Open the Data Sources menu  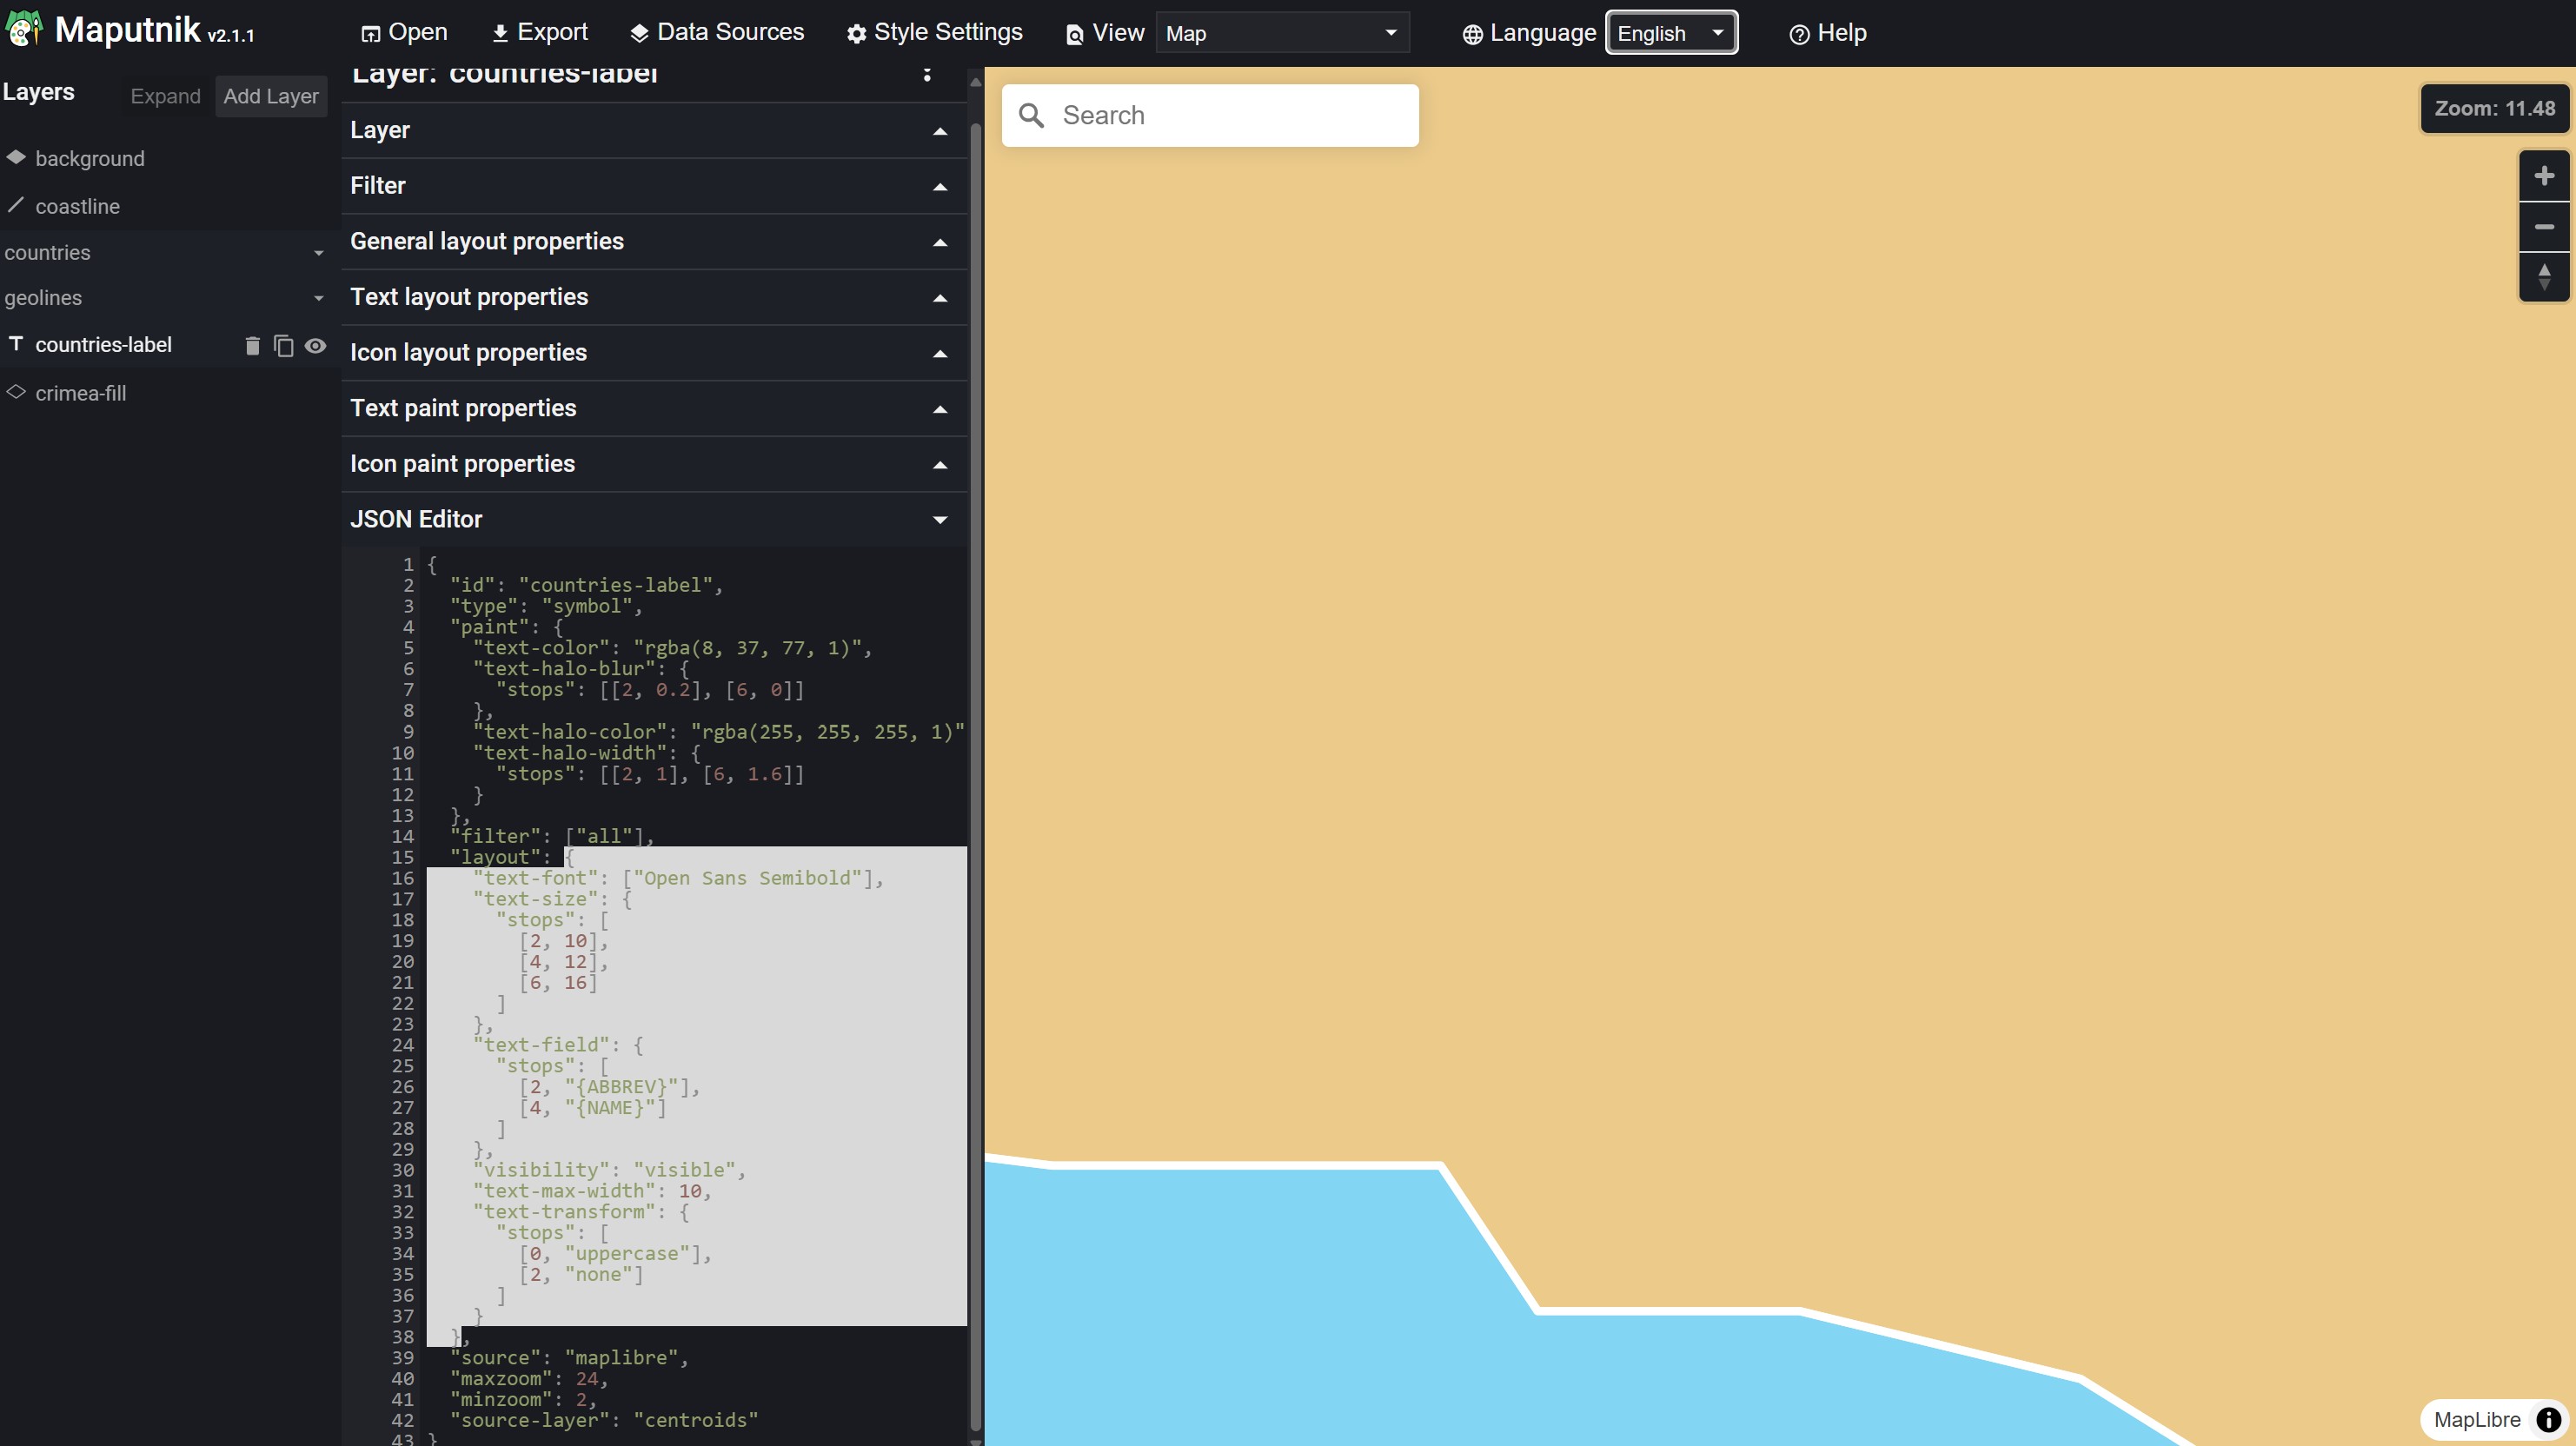pyautogui.click(x=717, y=32)
